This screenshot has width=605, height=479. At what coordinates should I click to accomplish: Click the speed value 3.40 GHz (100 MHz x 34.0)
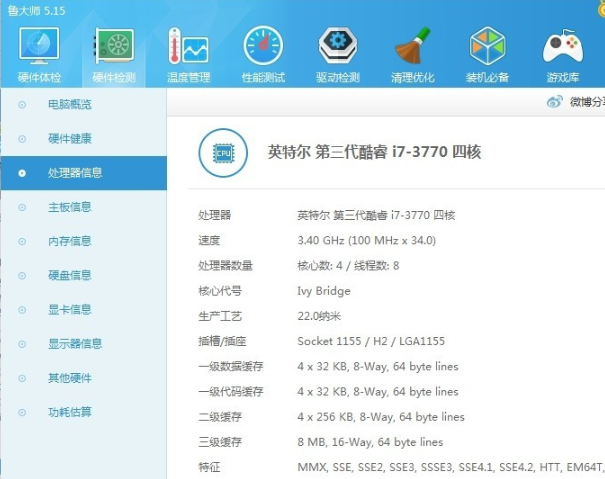pos(367,240)
